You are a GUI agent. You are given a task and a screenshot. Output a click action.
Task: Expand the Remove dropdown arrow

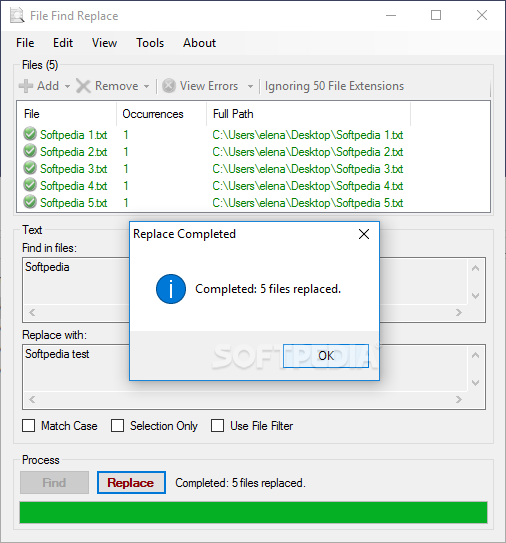click(x=147, y=86)
